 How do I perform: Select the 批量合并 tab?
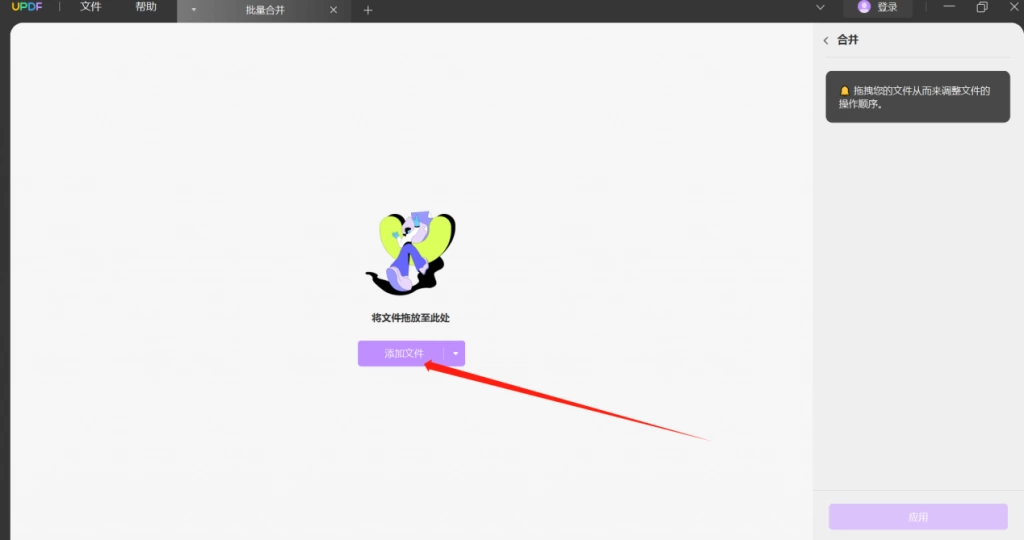[265, 10]
